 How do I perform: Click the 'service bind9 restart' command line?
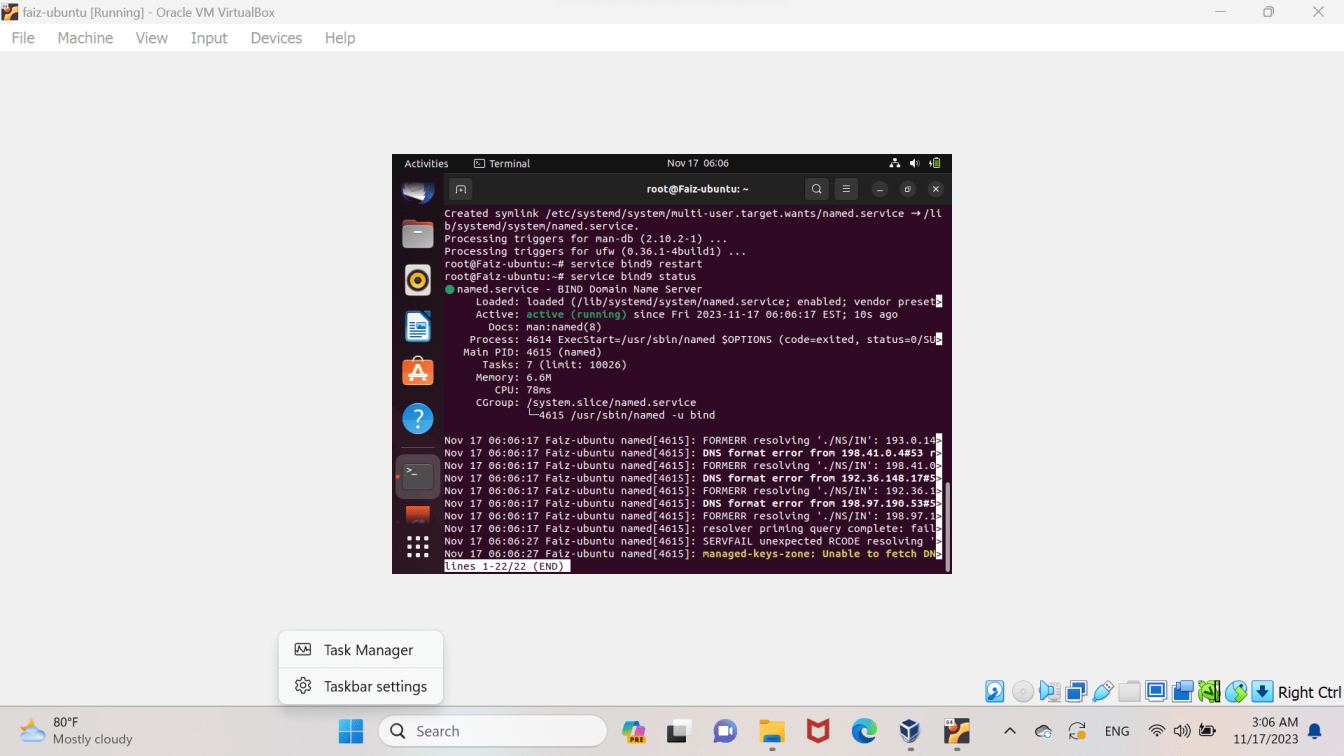pyautogui.click(x=573, y=264)
